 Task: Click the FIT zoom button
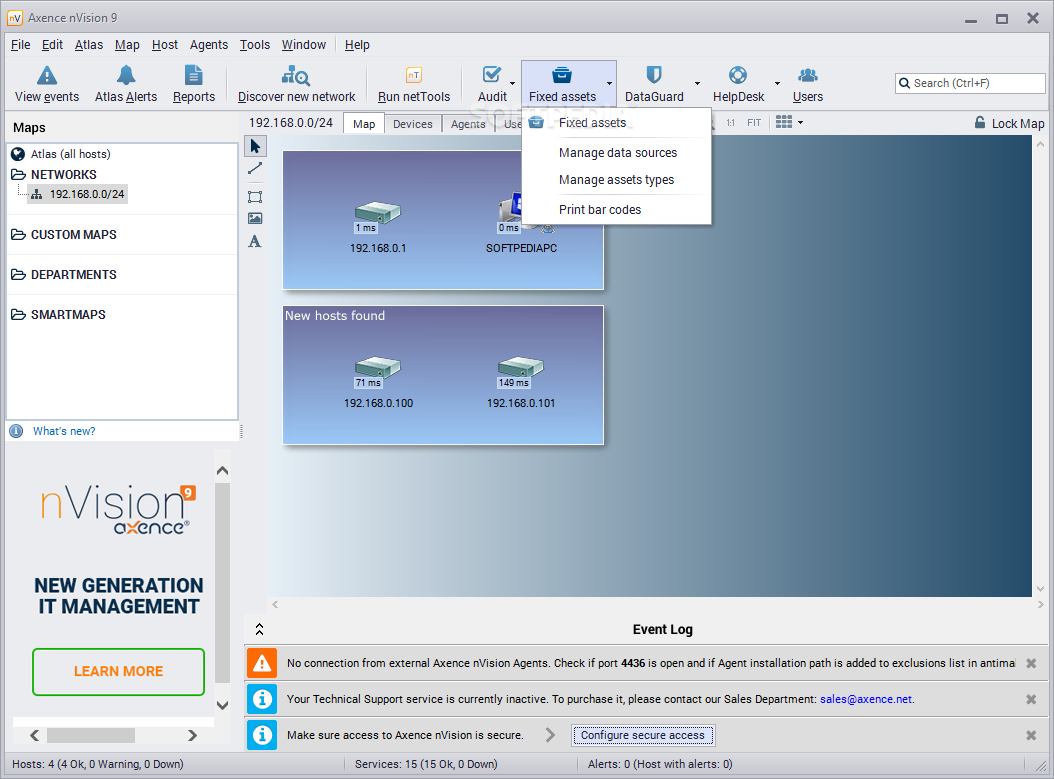(x=754, y=123)
